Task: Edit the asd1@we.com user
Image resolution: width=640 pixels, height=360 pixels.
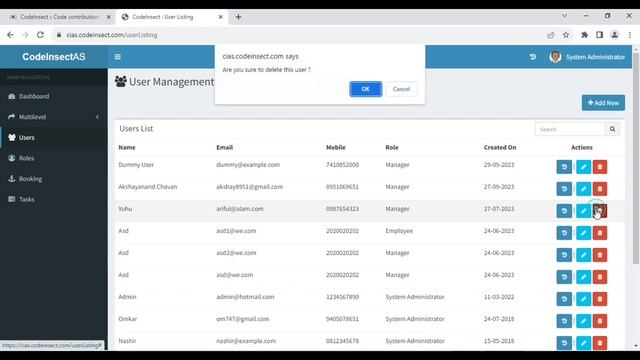Action: coord(583,233)
